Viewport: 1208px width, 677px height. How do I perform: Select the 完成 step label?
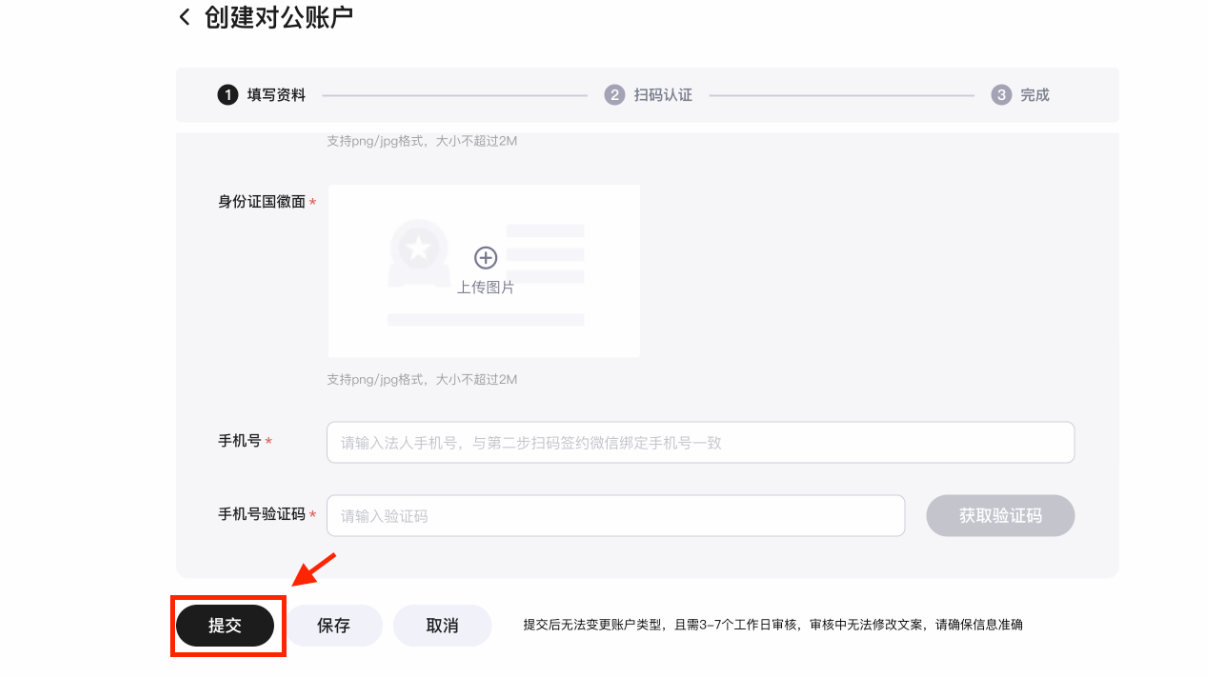pyautogui.click(x=1035, y=95)
